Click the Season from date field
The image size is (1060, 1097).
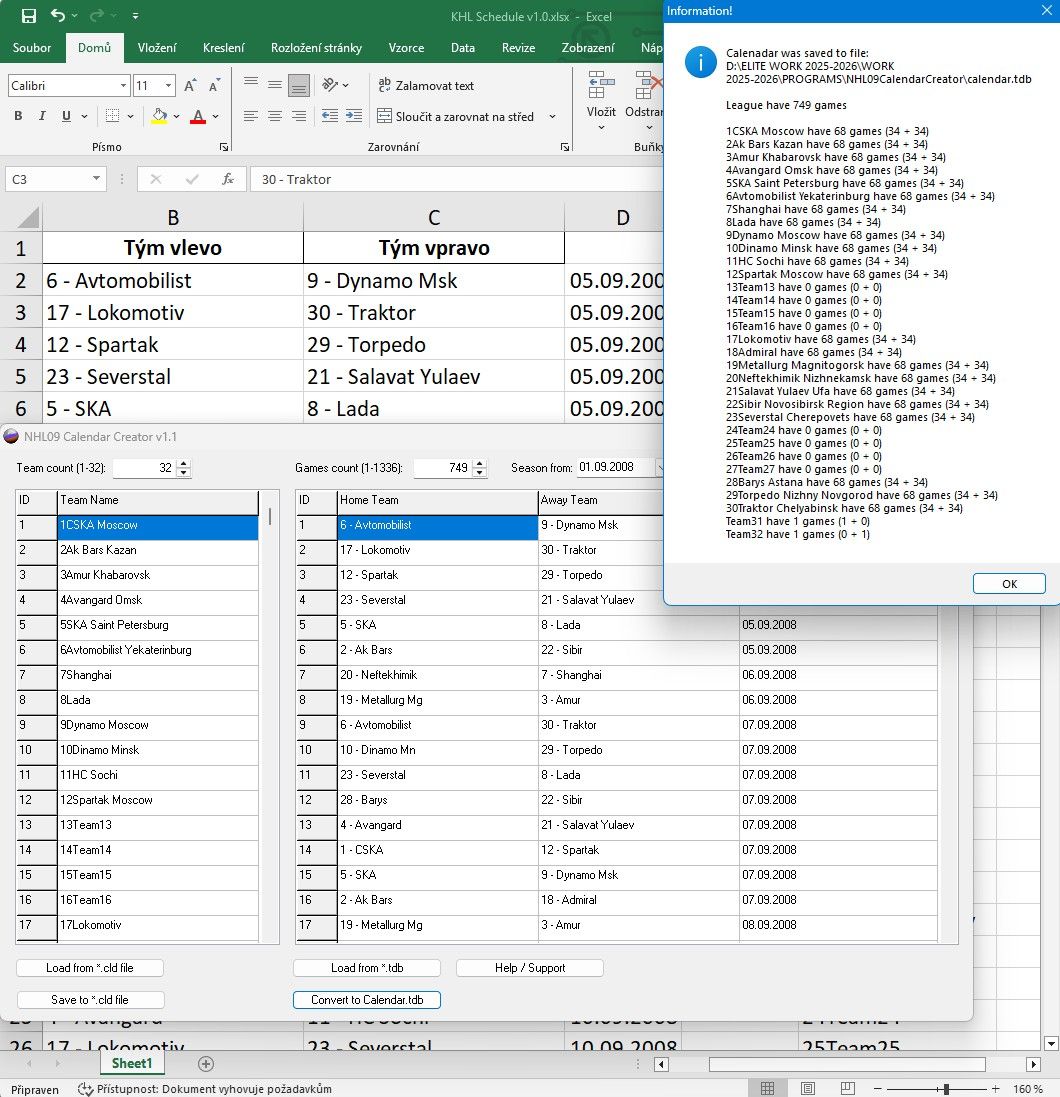tap(616, 467)
